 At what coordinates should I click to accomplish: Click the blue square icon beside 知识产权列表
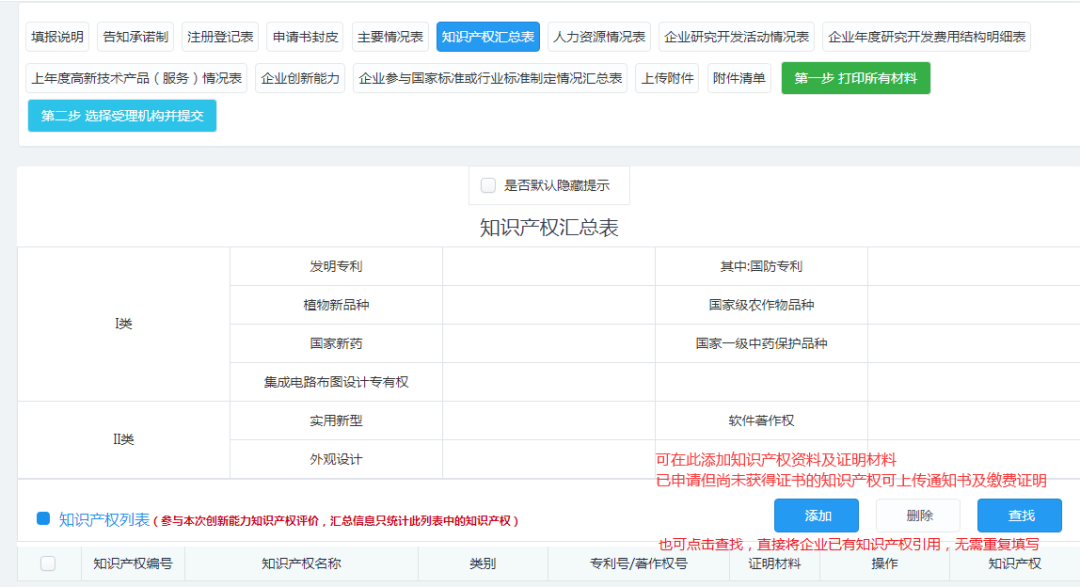point(43,518)
